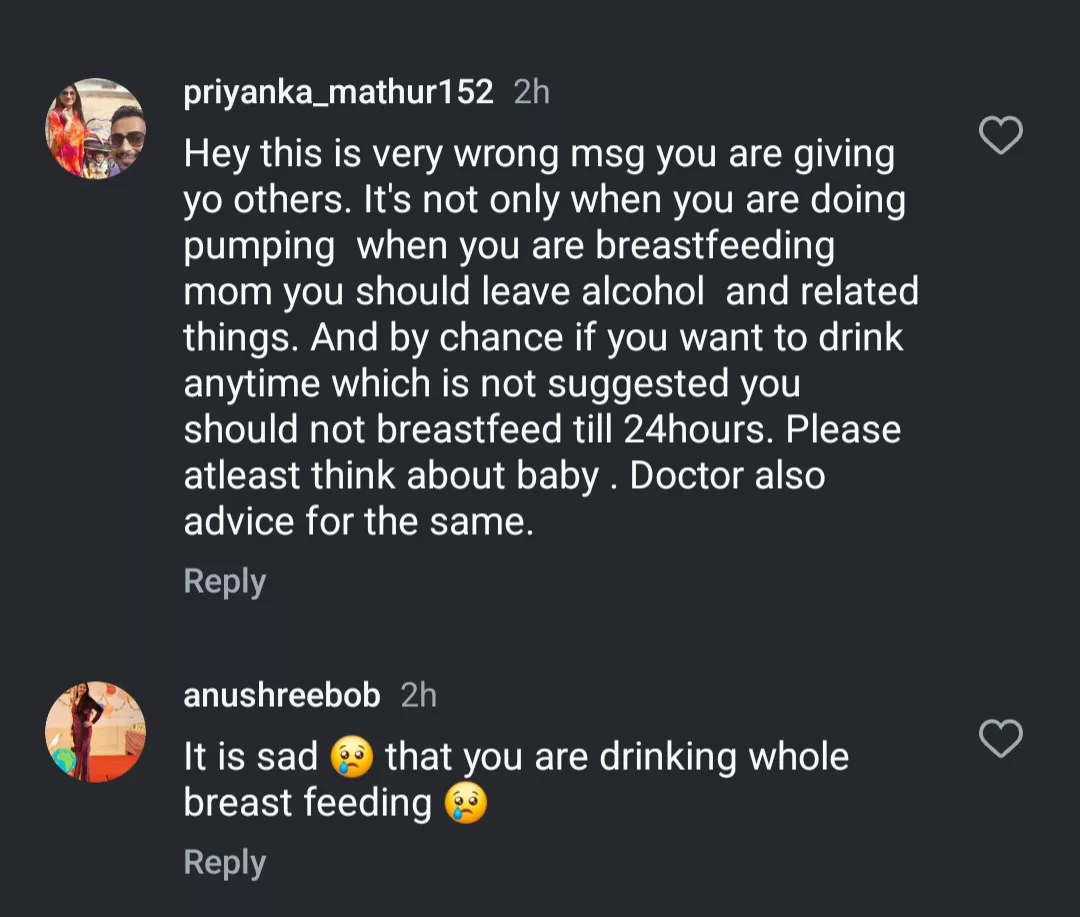1080x917 pixels.
Task: Open anushreebob's profile picture
Action: pos(96,732)
